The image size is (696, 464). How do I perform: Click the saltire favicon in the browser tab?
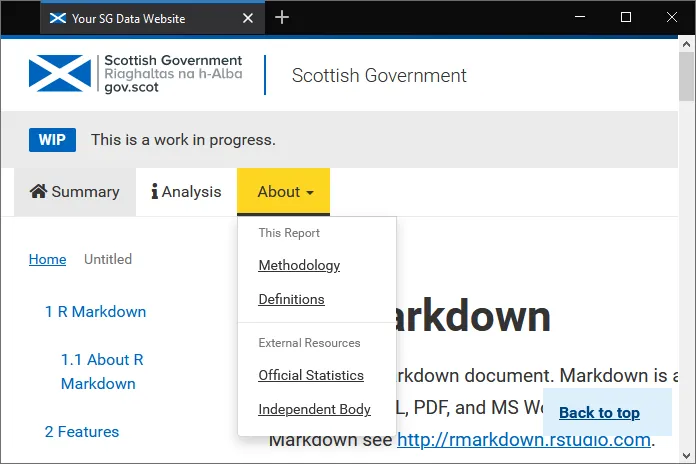pos(58,18)
